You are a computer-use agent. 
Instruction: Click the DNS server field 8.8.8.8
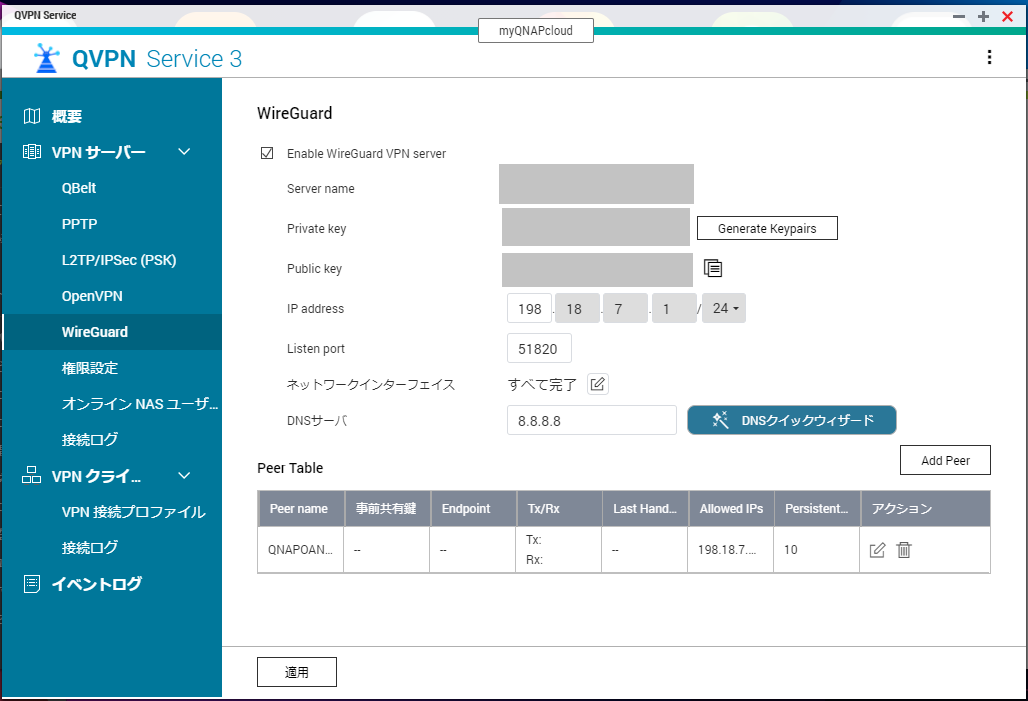pyautogui.click(x=591, y=420)
